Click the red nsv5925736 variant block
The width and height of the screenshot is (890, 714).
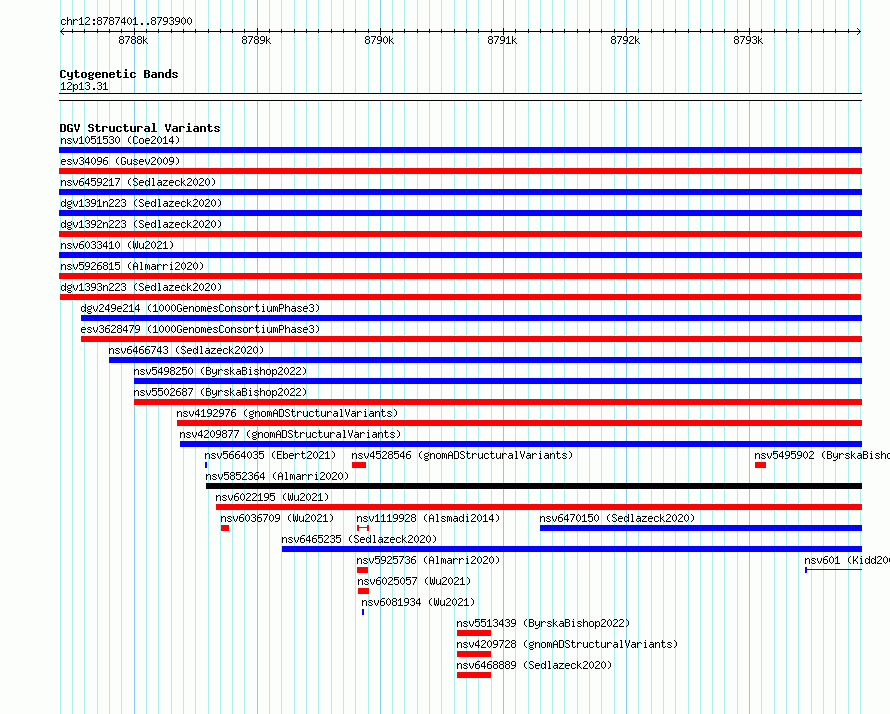363,570
